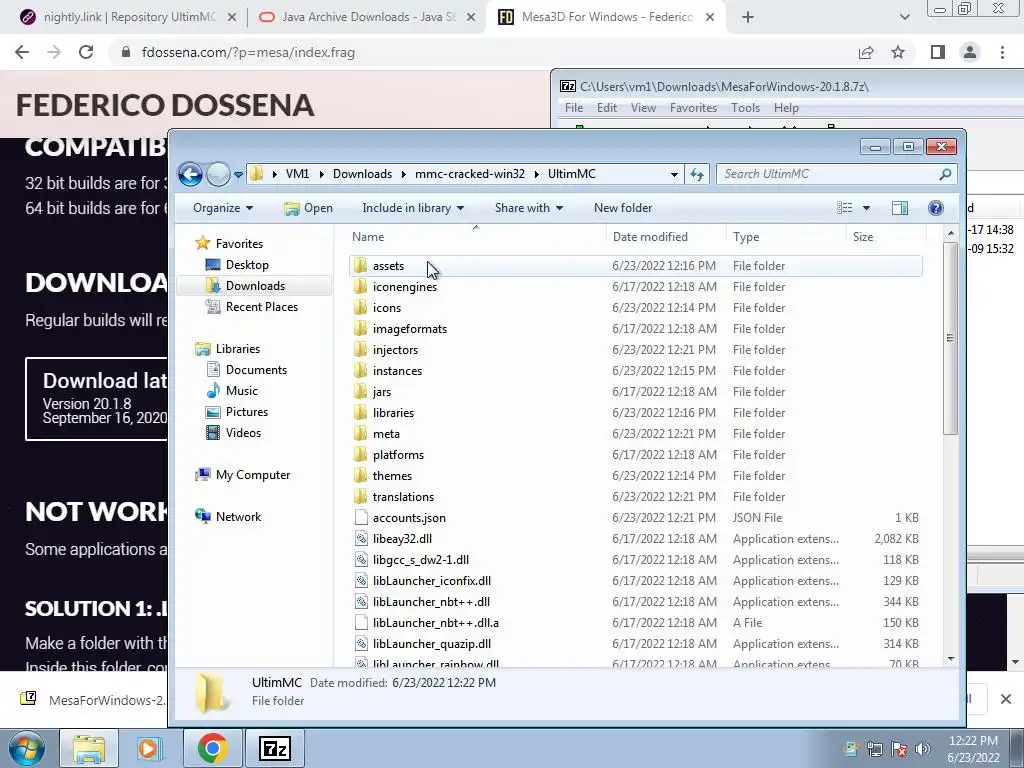Select the libraries folder
Image resolution: width=1024 pixels, height=768 pixels.
pos(393,413)
